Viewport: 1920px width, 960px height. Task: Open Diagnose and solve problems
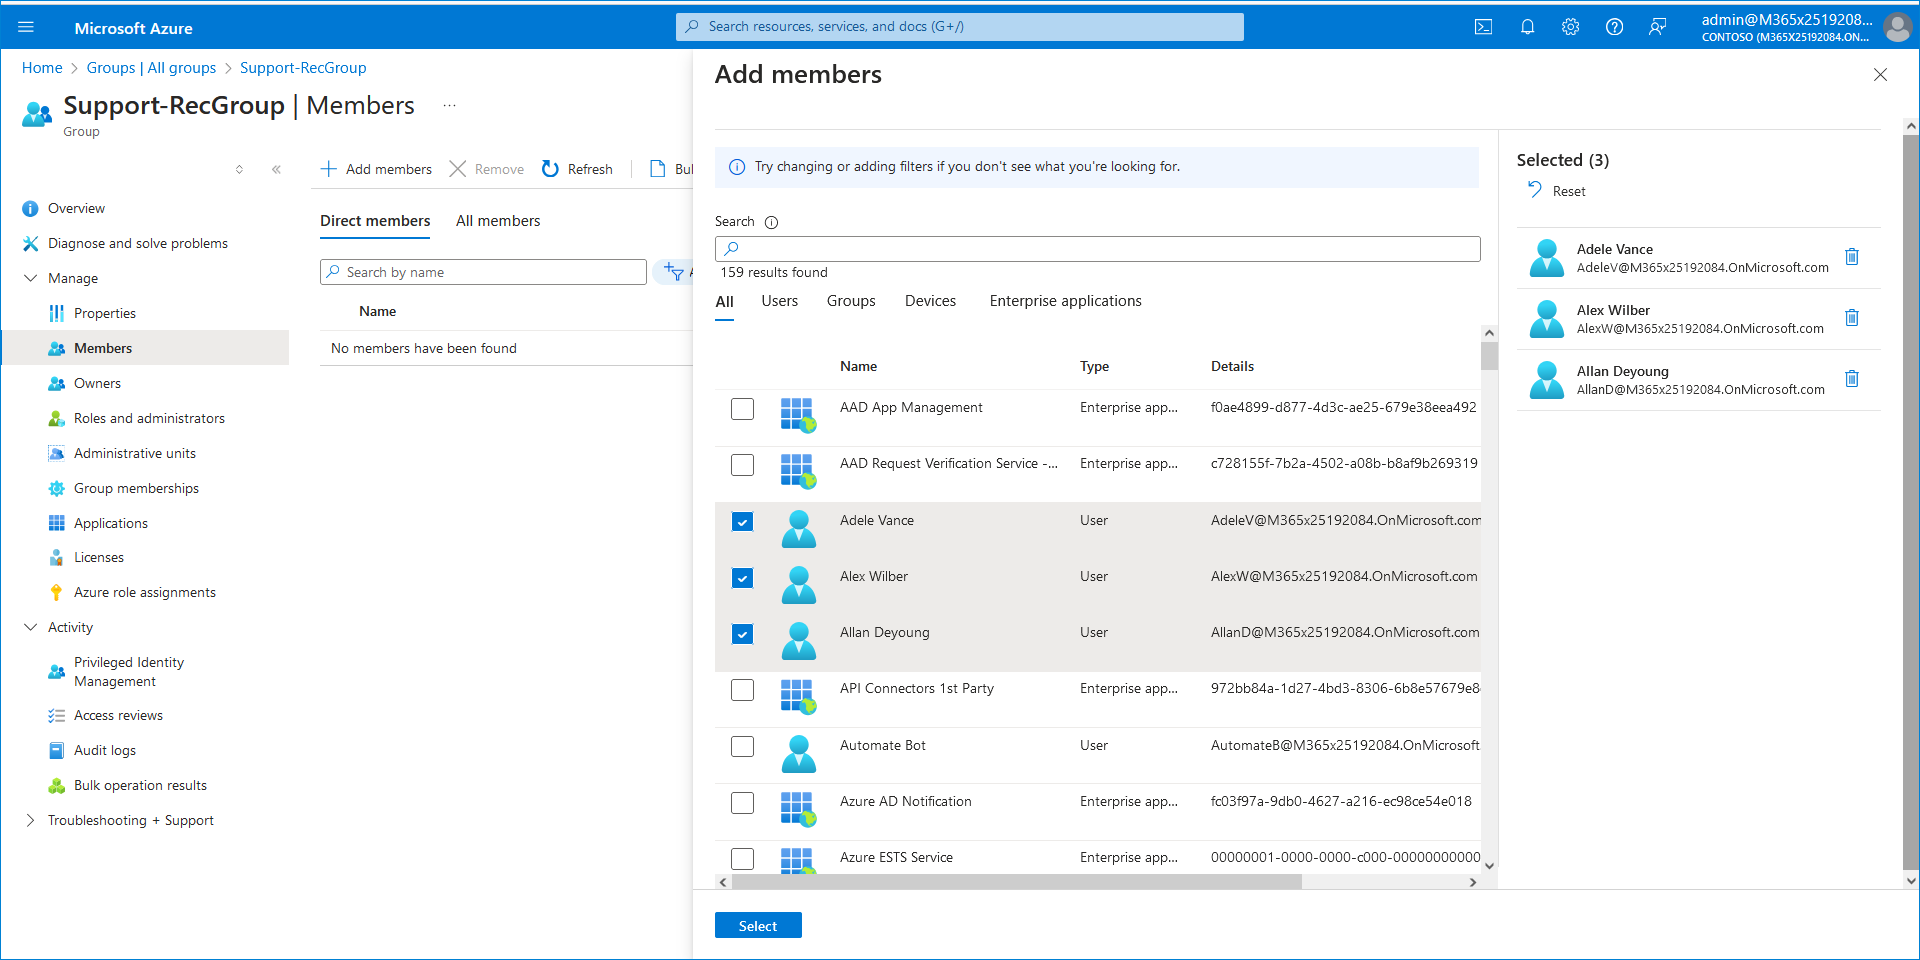click(x=138, y=243)
